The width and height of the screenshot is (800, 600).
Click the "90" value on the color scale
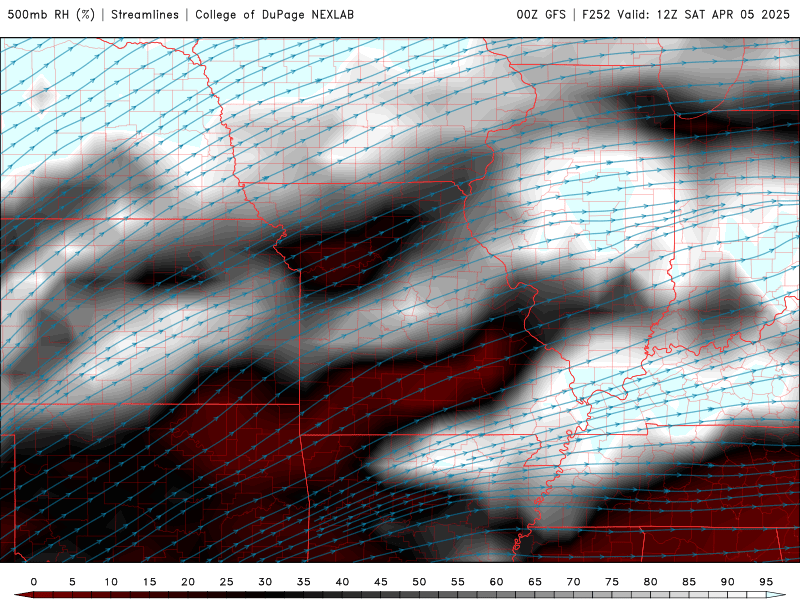[x=728, y=582]
